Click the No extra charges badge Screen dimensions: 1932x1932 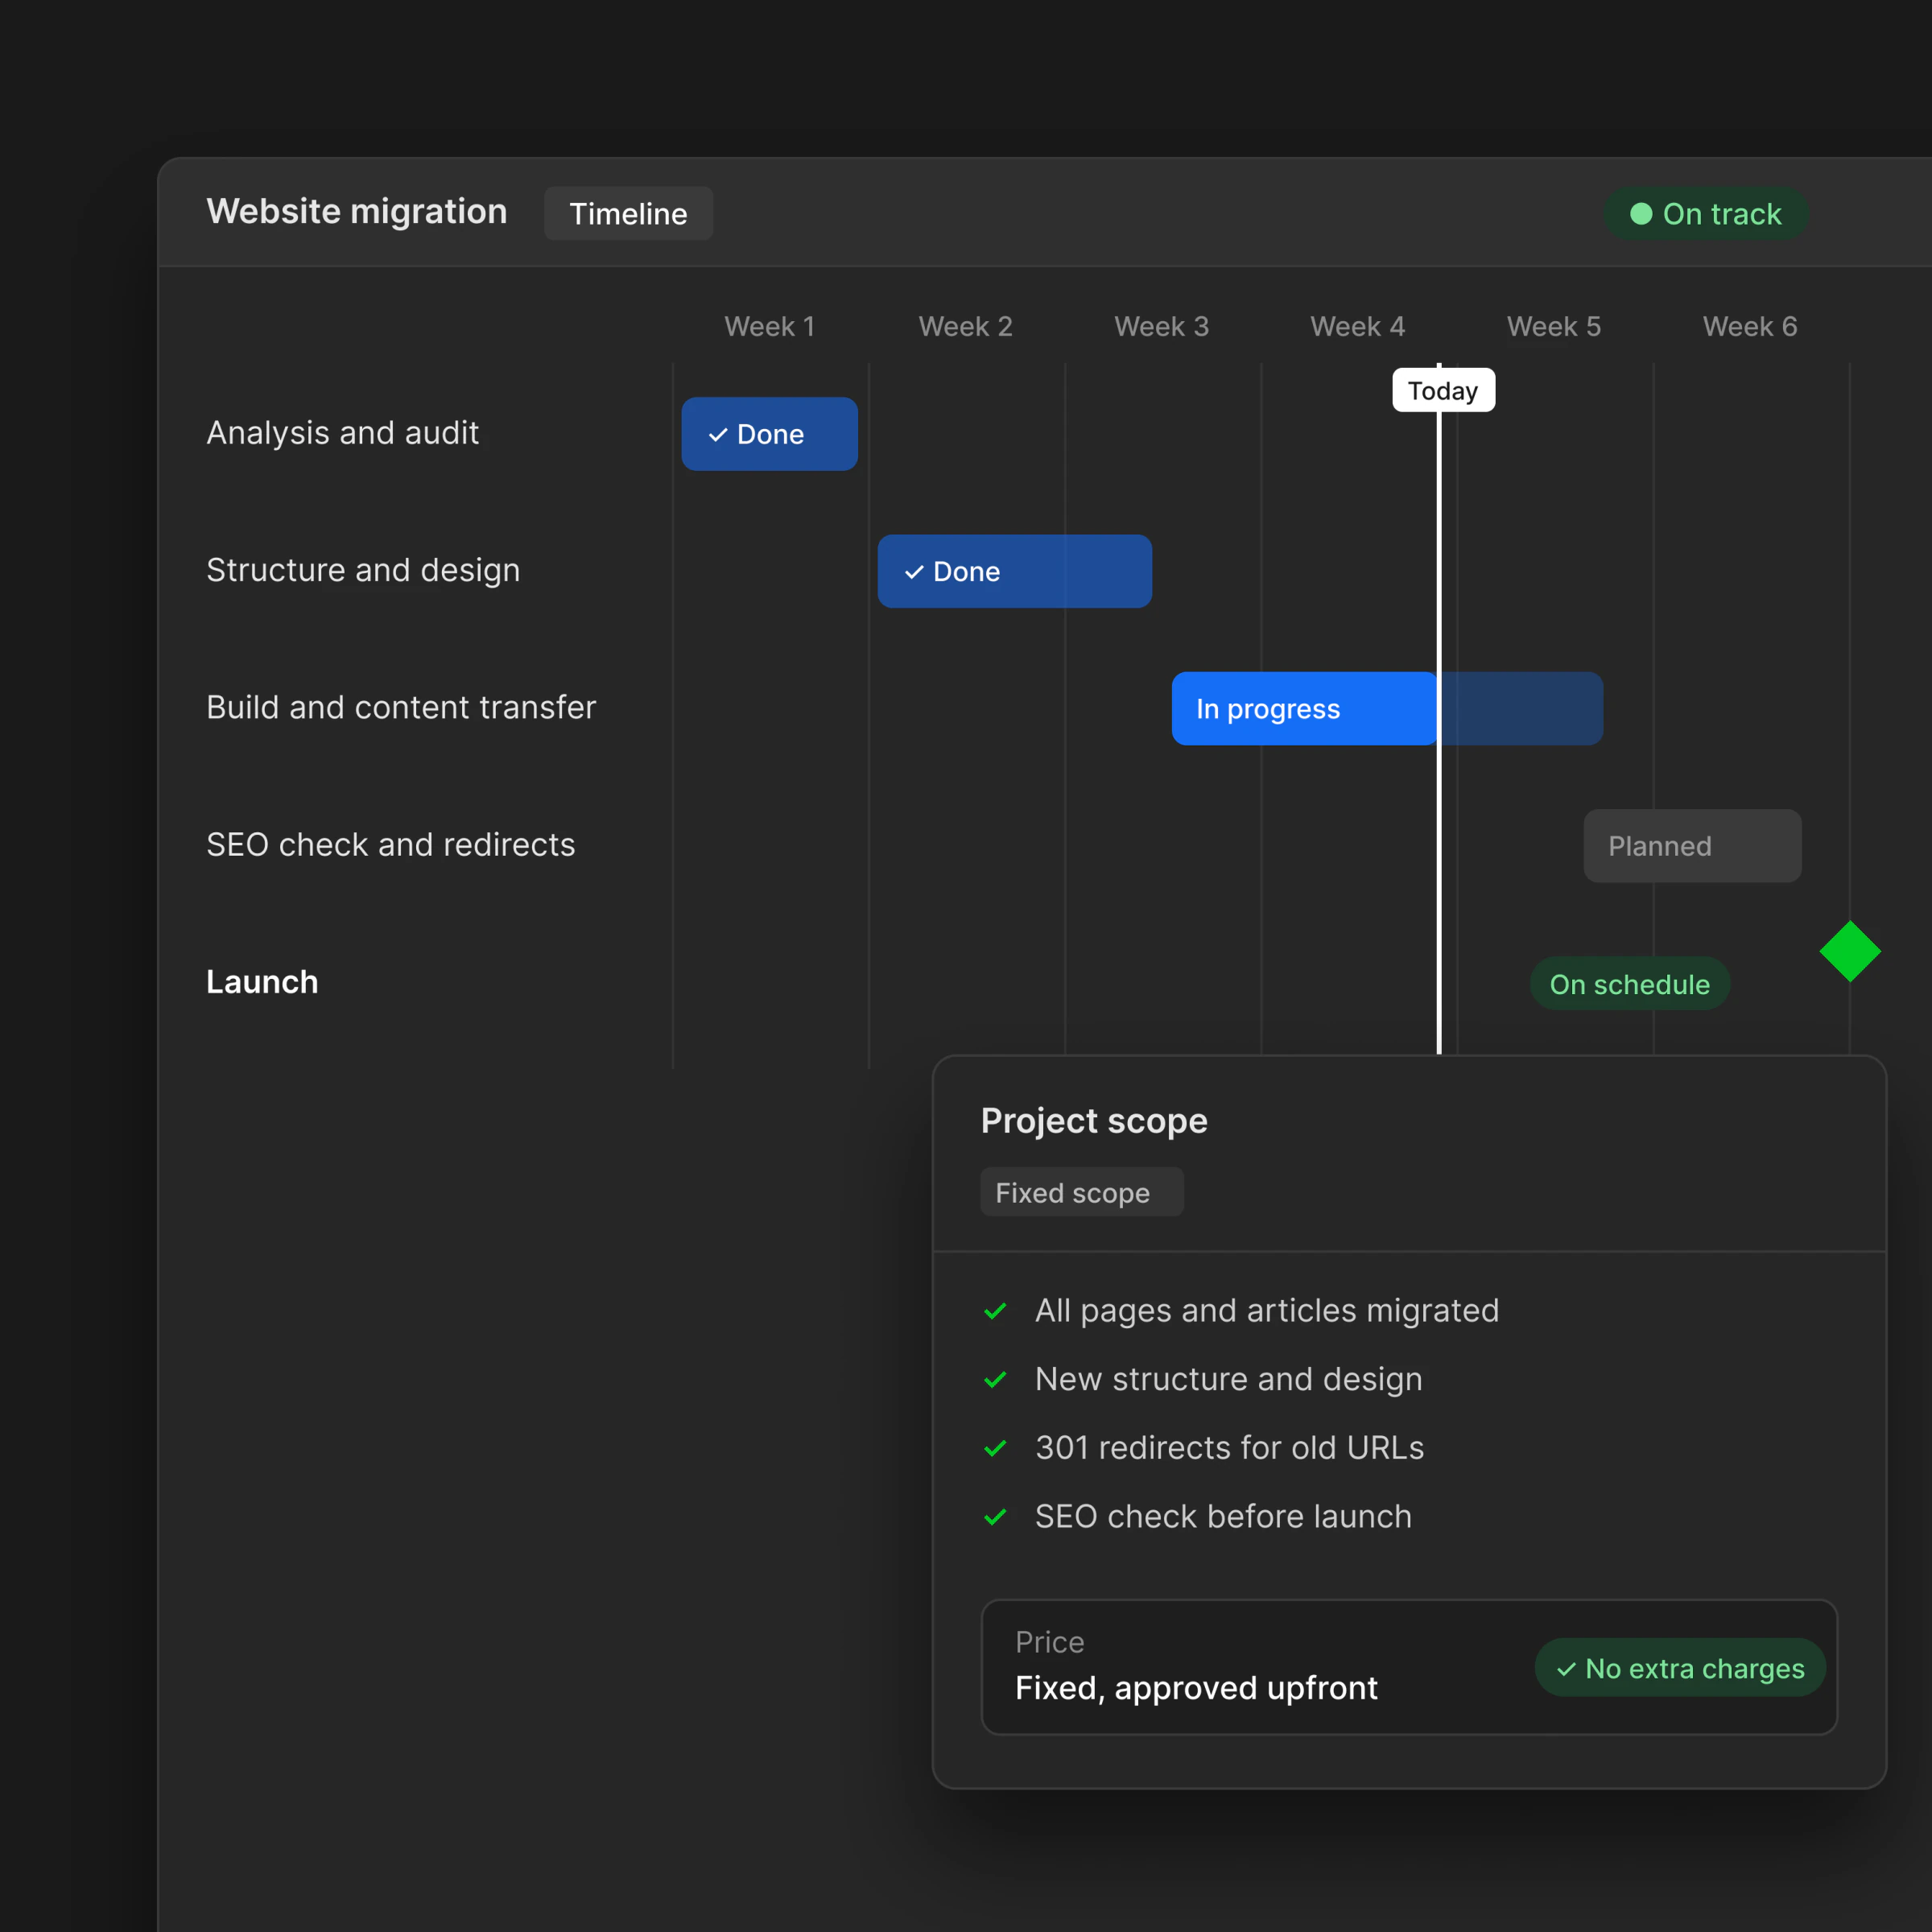point(1680,1667)
